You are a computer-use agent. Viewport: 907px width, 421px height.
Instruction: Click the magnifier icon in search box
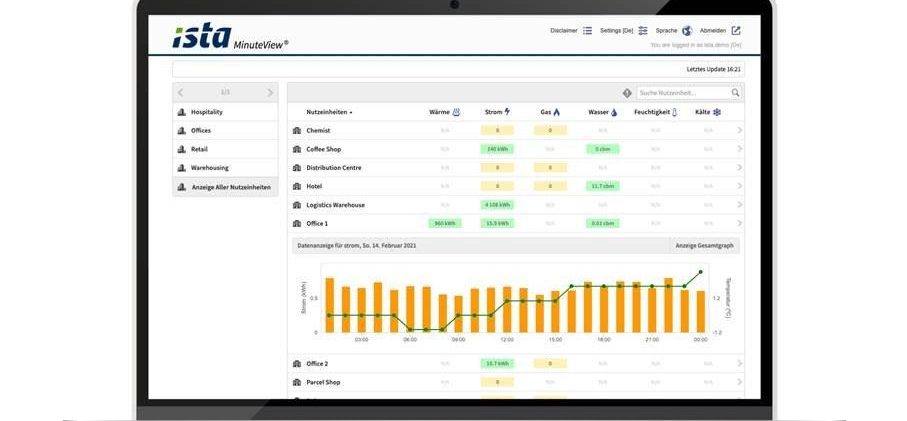735,93
